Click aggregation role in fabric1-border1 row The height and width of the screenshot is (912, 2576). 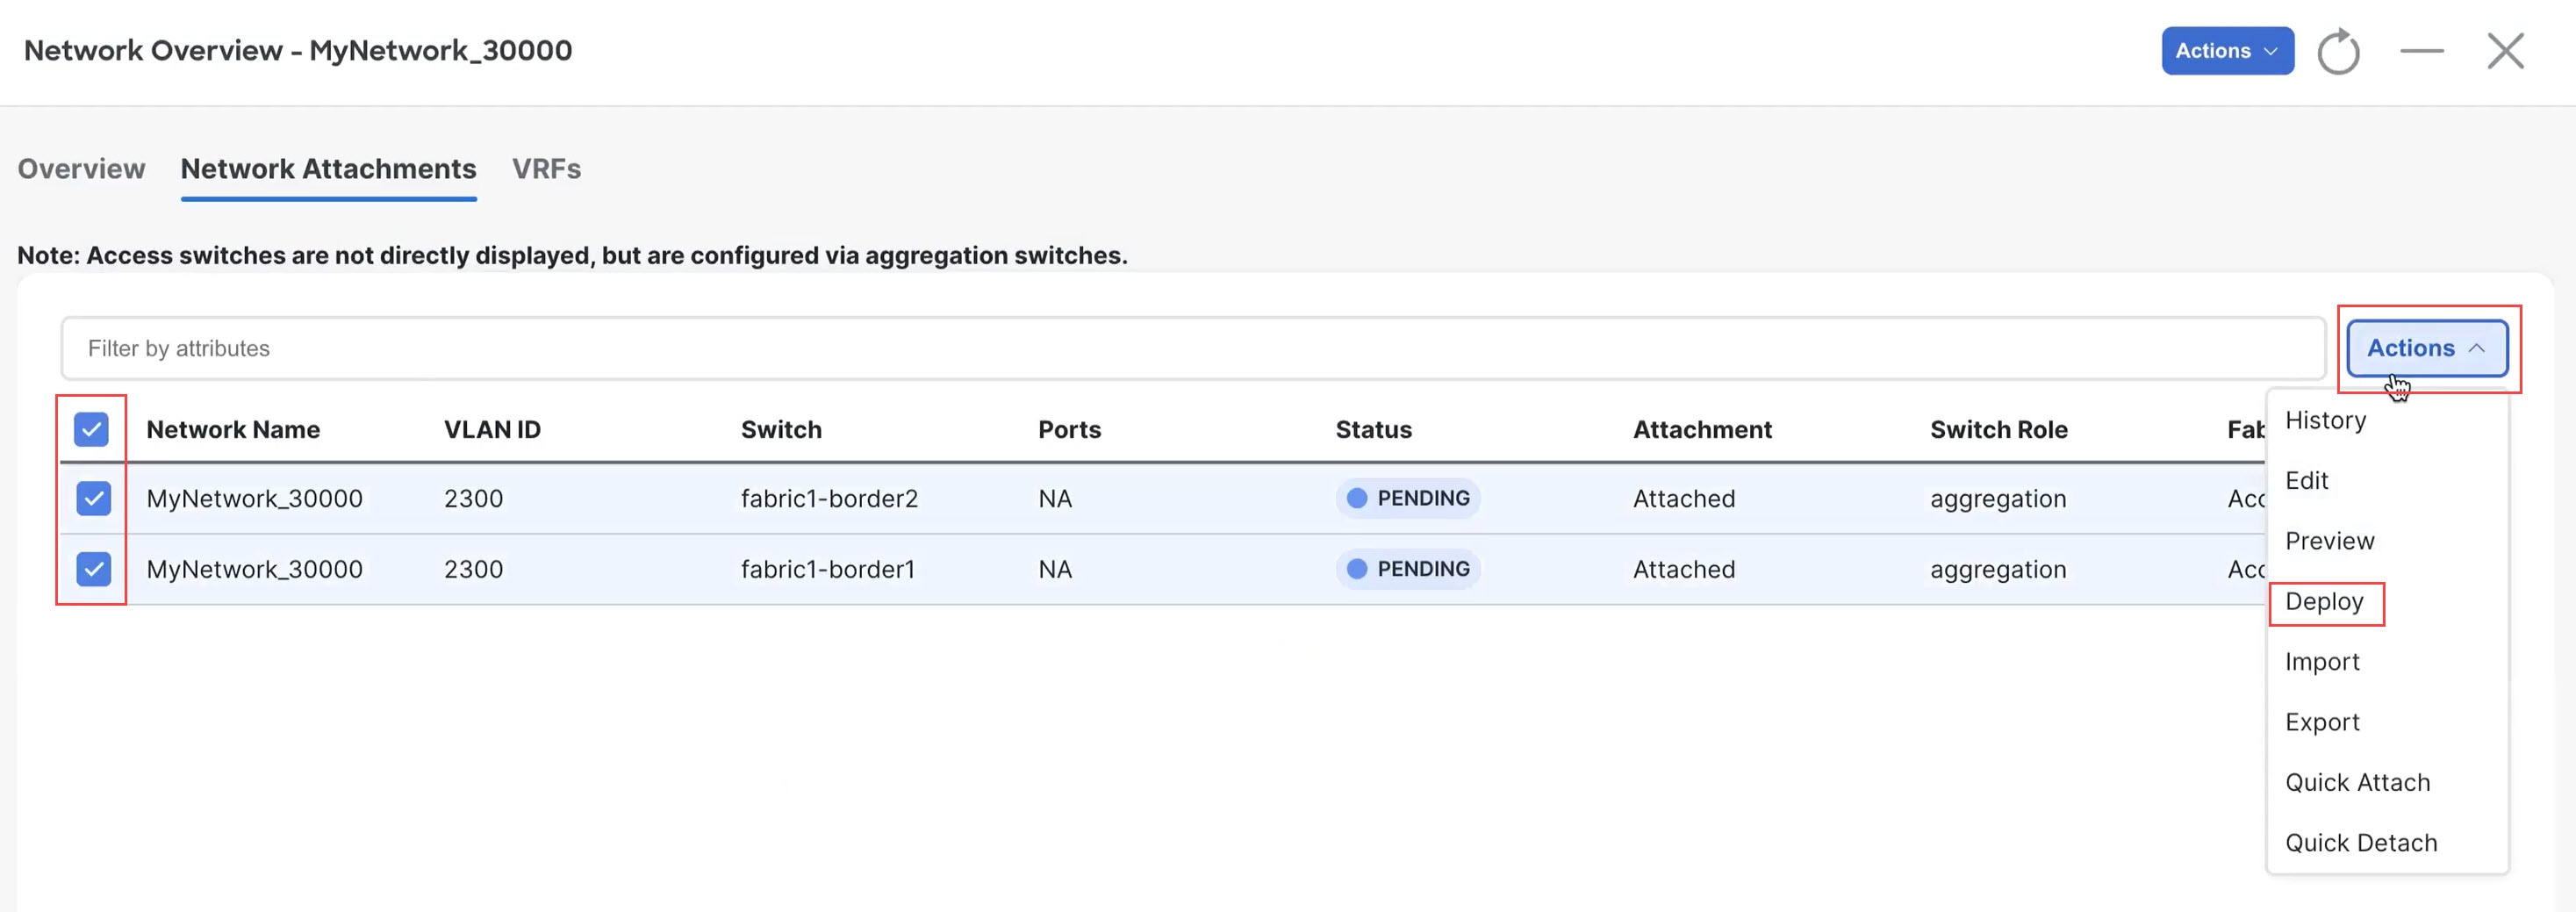click(1998, 570)
